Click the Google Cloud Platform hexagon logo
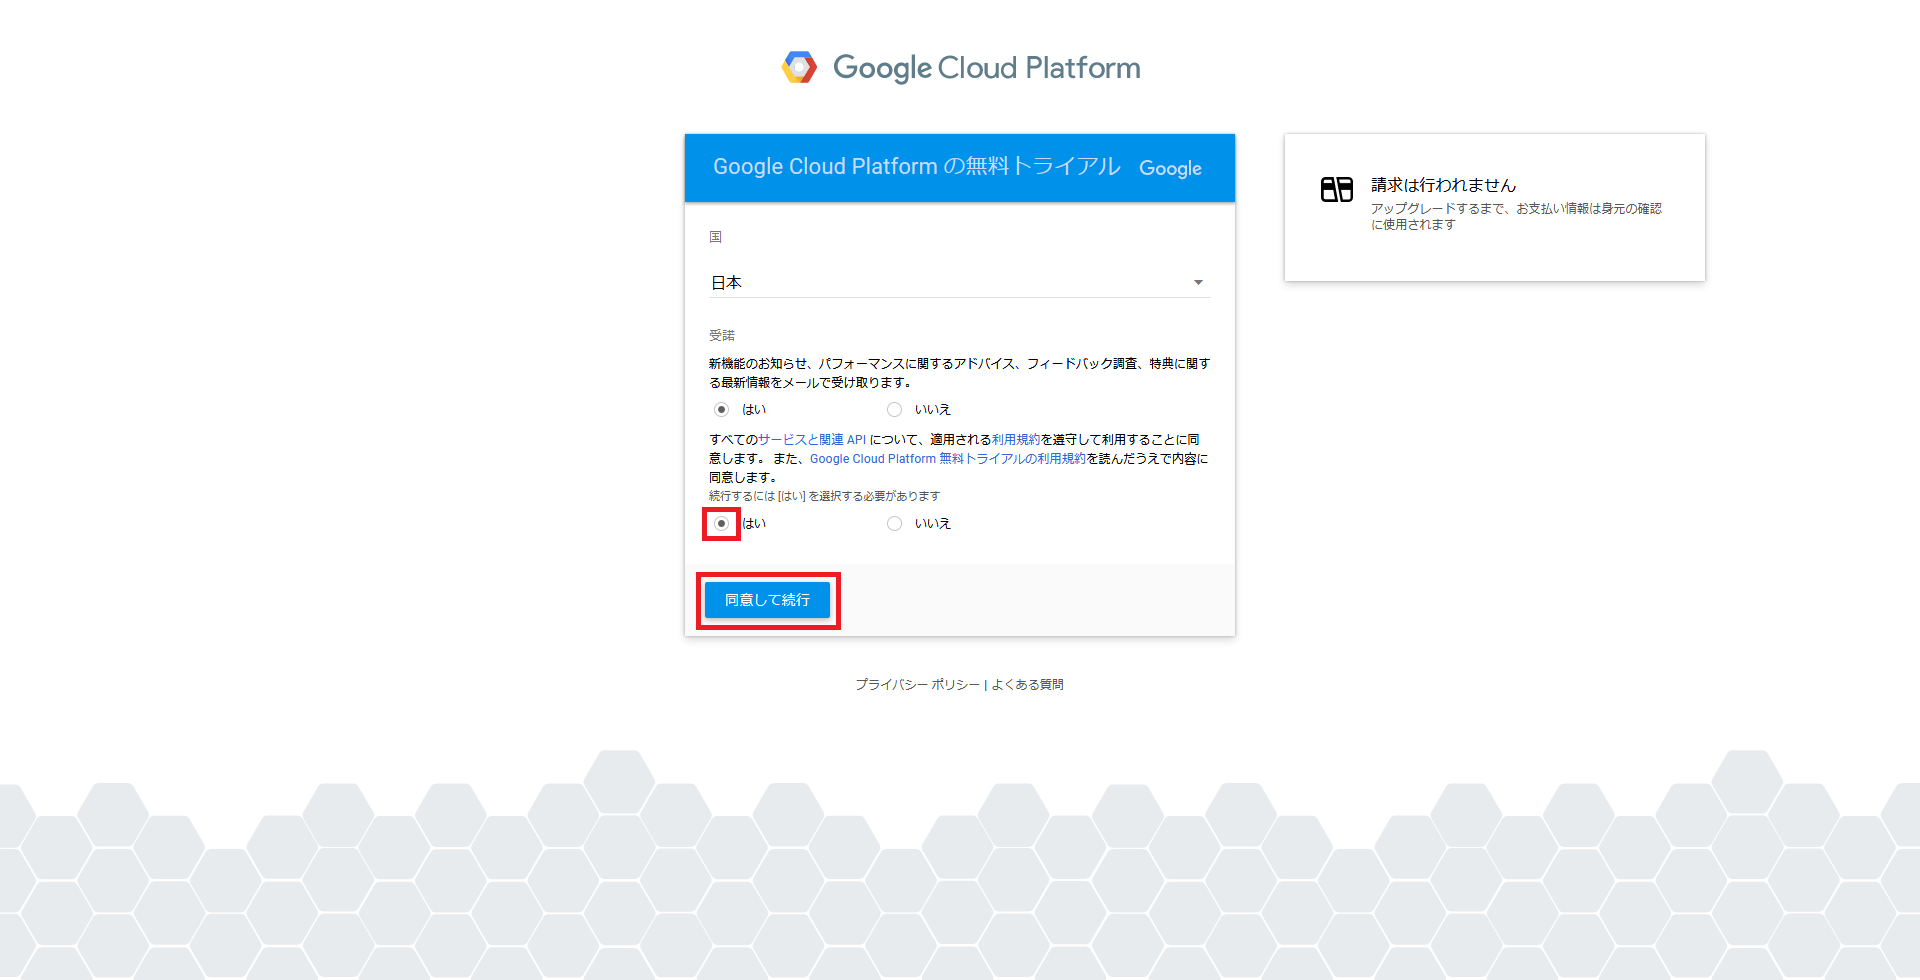Image resolution: width=1920 pixels, height=980 pixels. 799,67
